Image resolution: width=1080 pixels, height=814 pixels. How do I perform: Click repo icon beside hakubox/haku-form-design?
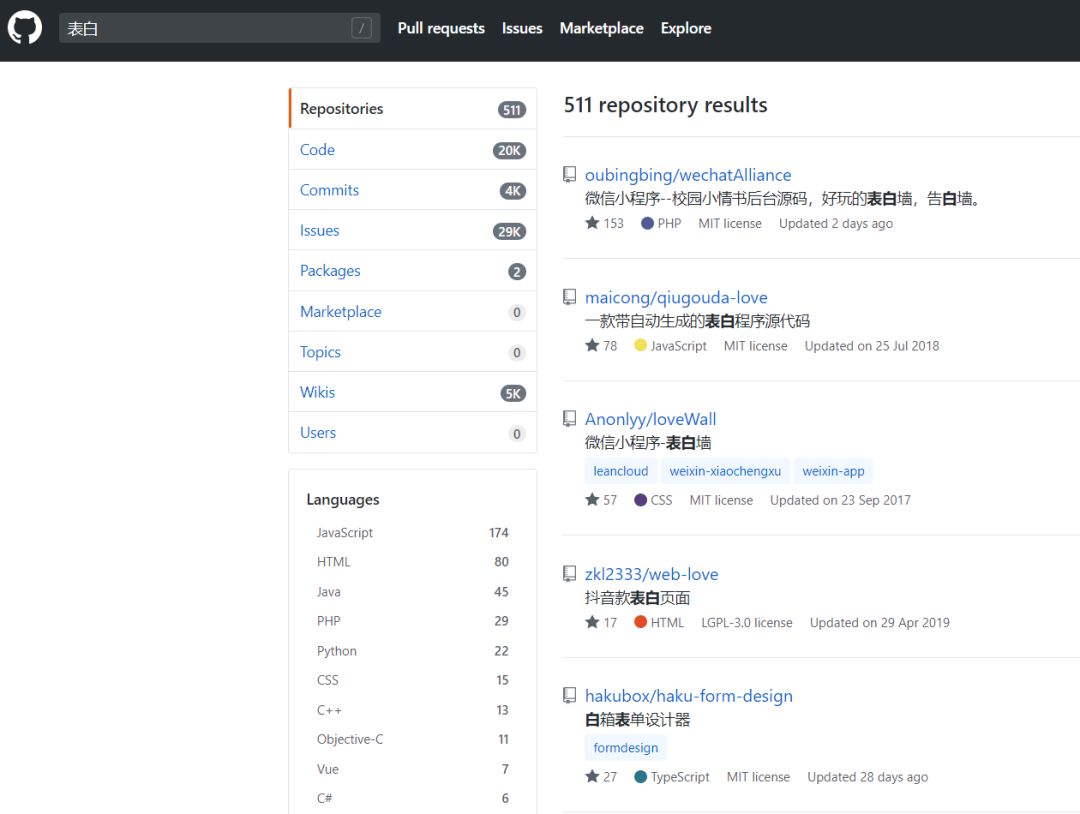click(570, 696)
